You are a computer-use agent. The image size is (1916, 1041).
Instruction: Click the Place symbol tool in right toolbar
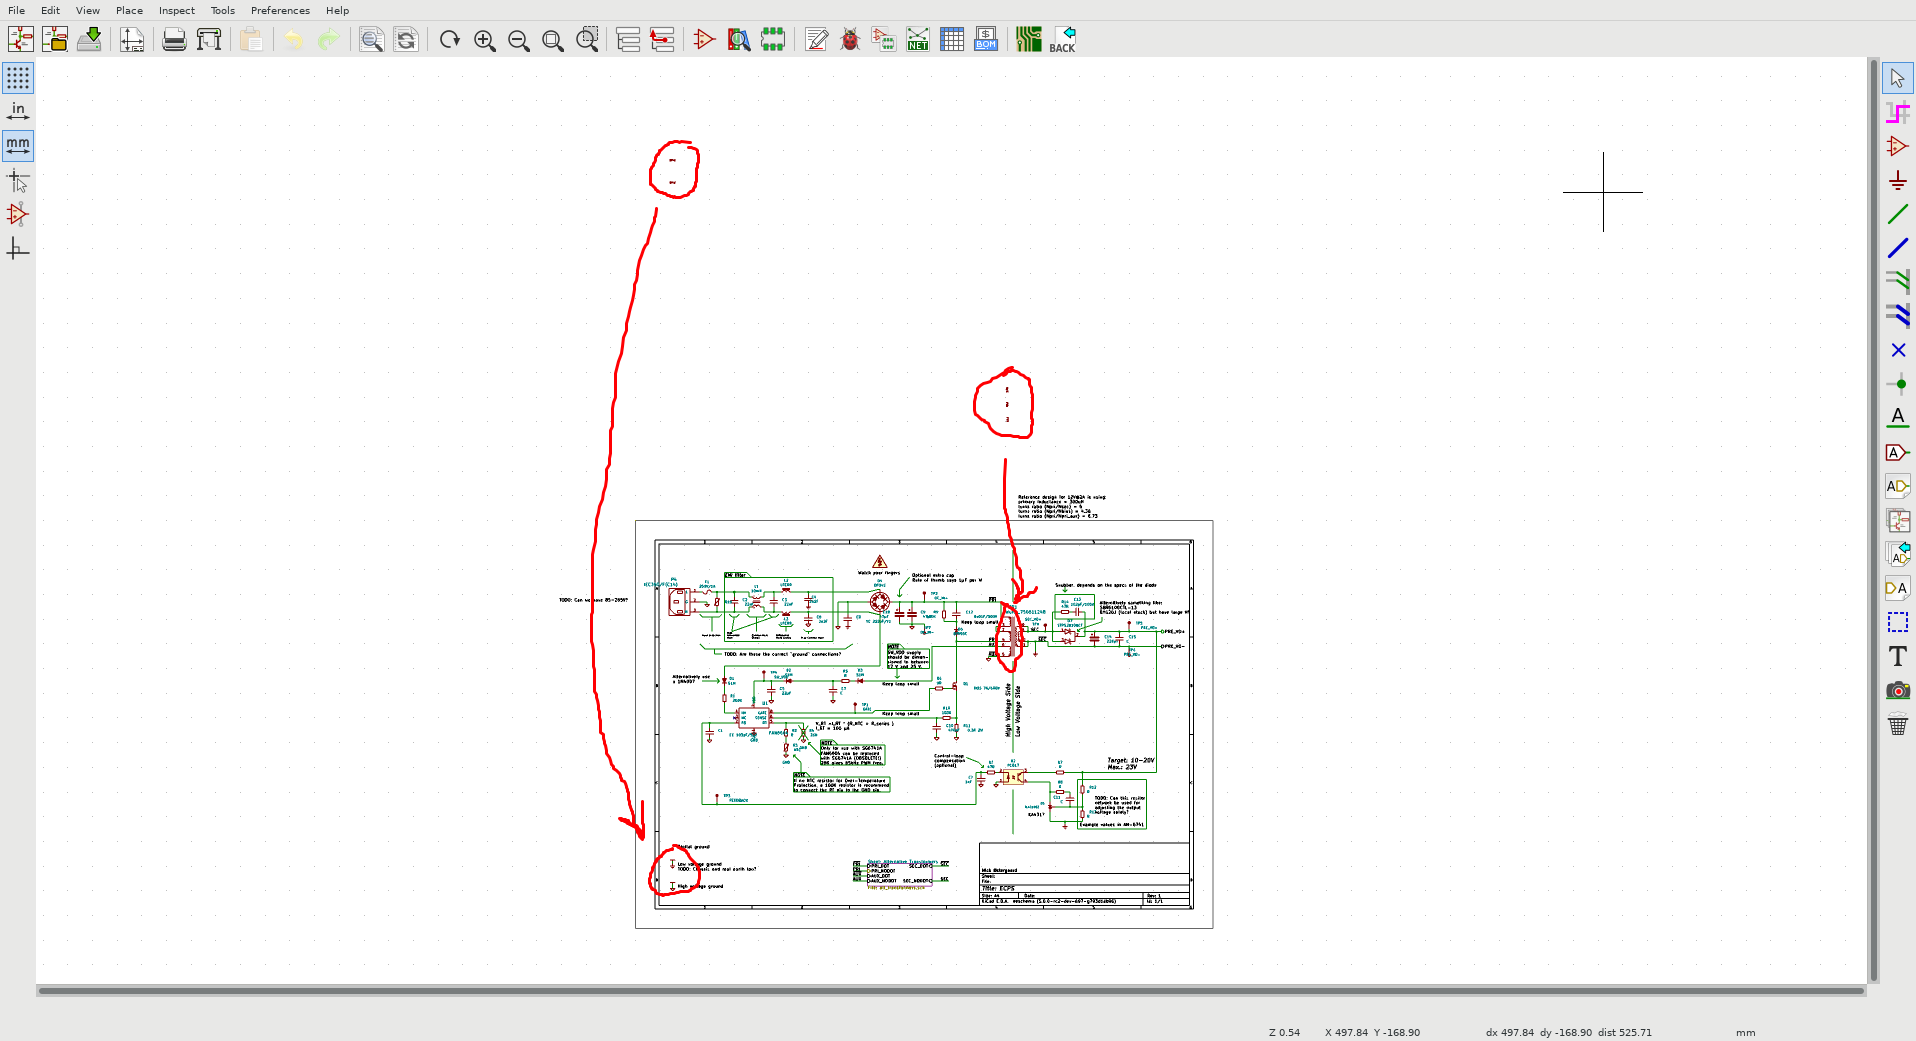click(x=1897, y=146)
